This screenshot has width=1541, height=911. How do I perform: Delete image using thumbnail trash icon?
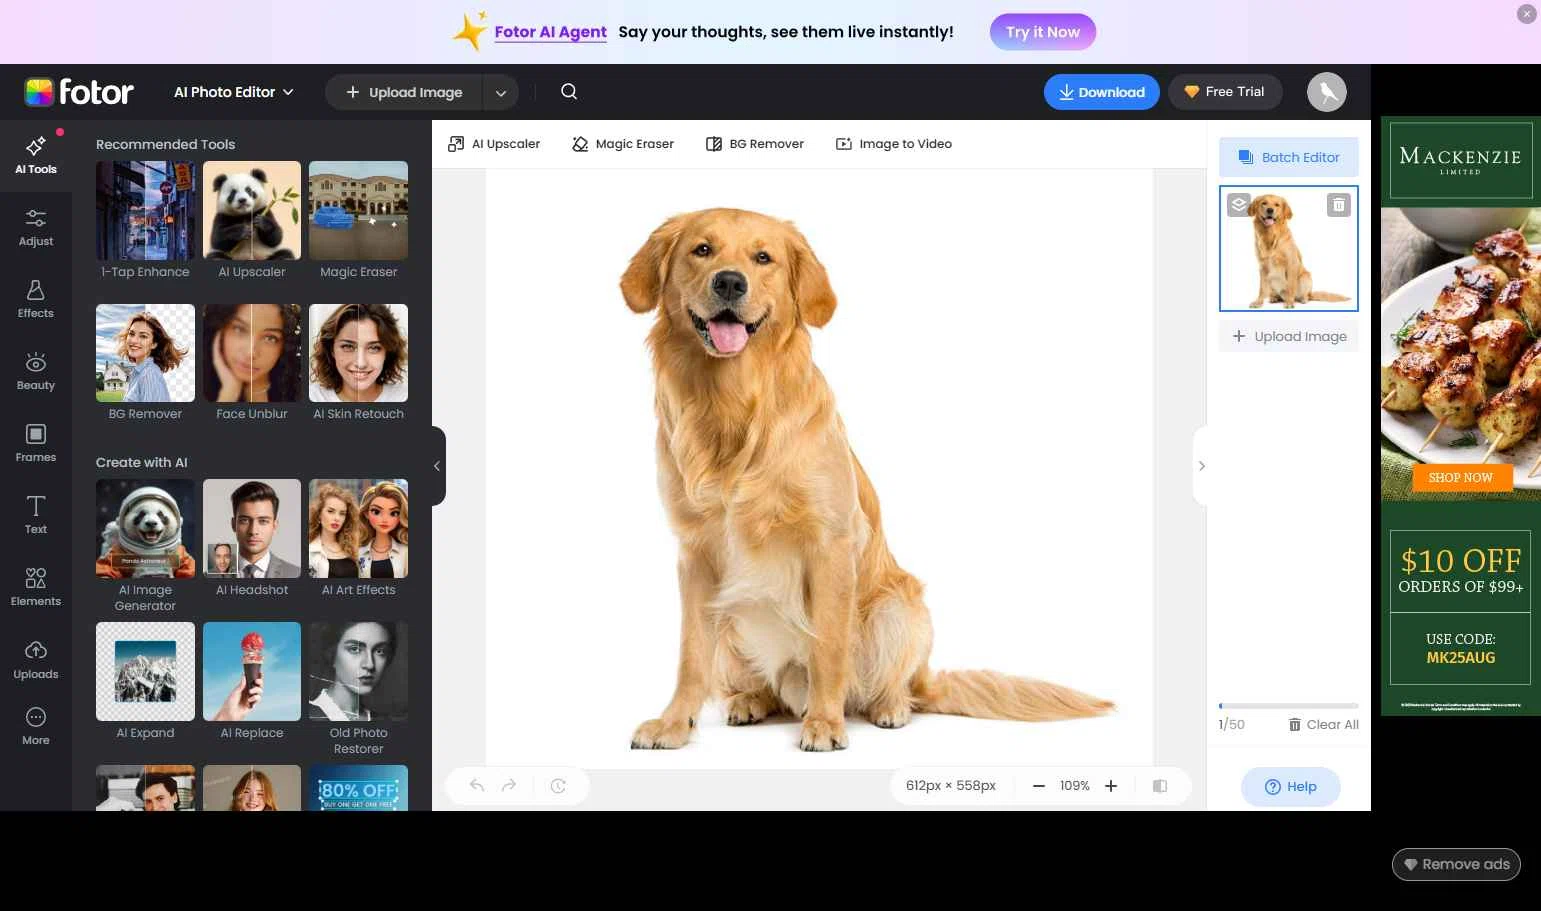tap(1338, 205)
